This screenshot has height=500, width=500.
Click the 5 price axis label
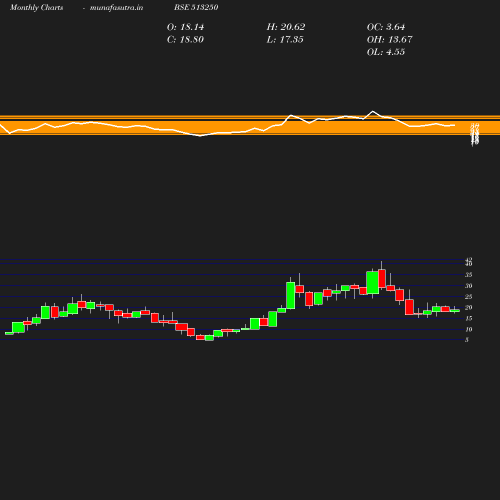click(467, 340)
